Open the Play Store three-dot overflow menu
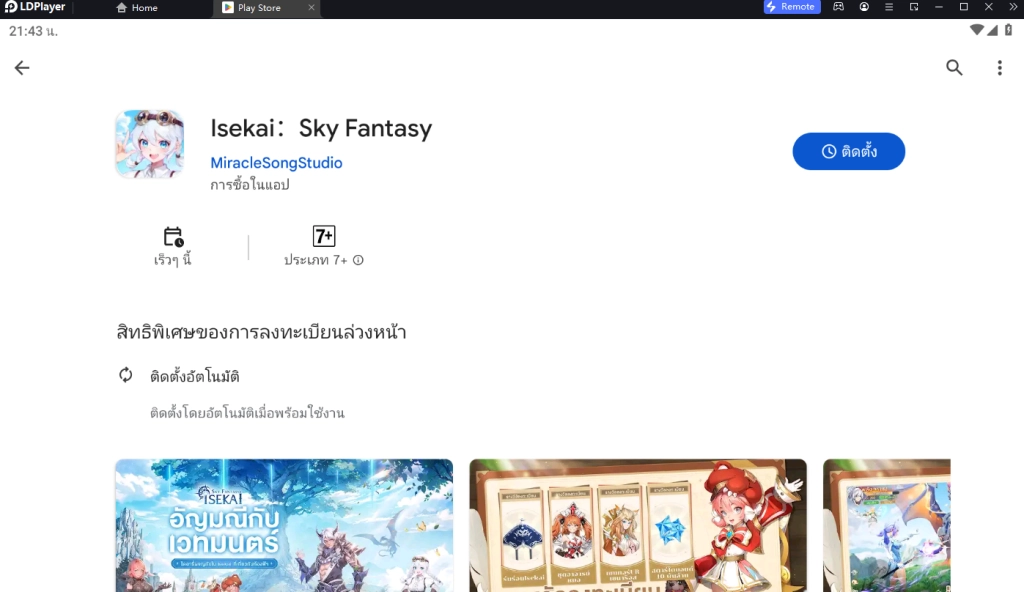Viewport: 1024px width, 592px height. coord(999,67)
